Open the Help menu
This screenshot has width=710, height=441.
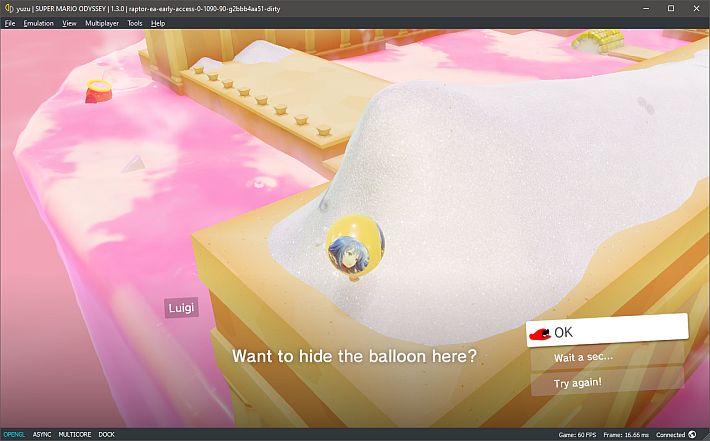point(158,23)
